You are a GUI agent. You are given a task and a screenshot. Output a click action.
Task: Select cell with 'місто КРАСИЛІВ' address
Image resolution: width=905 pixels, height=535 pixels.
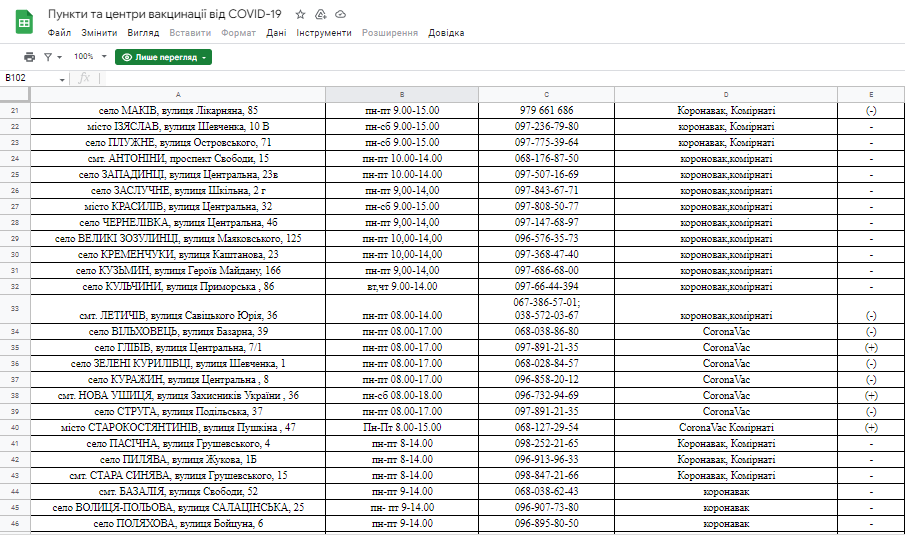pos(178,206)
